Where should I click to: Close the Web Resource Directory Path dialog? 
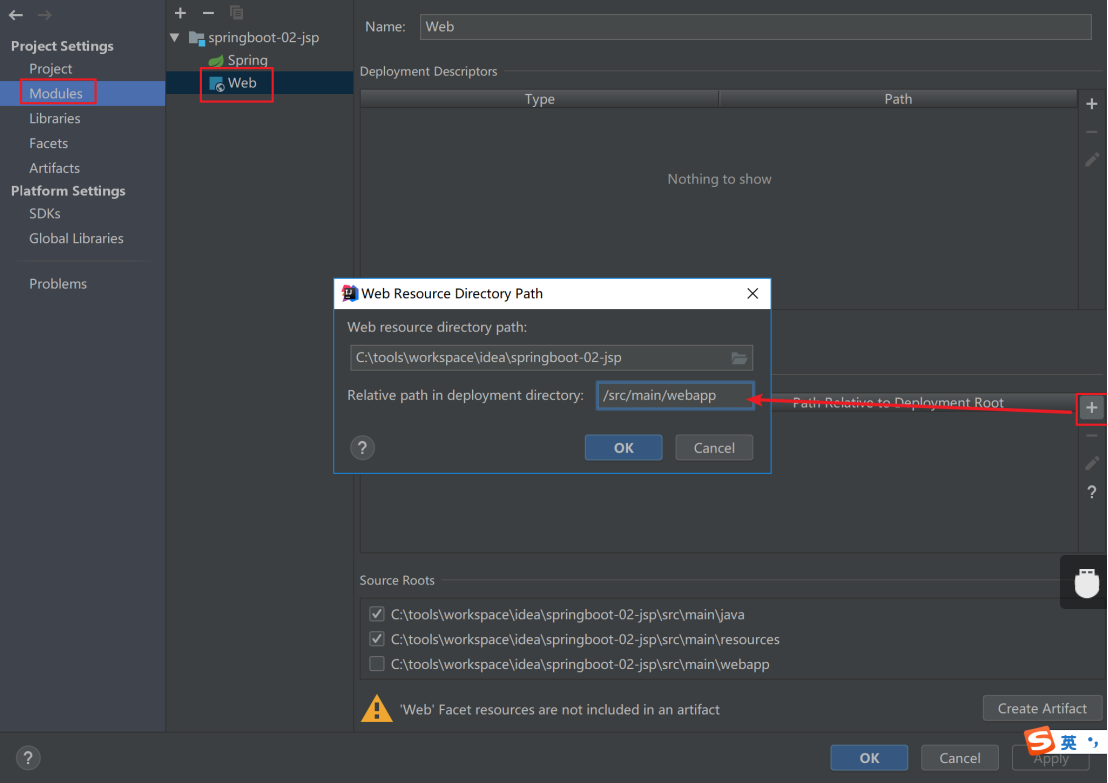pos(753,293)
